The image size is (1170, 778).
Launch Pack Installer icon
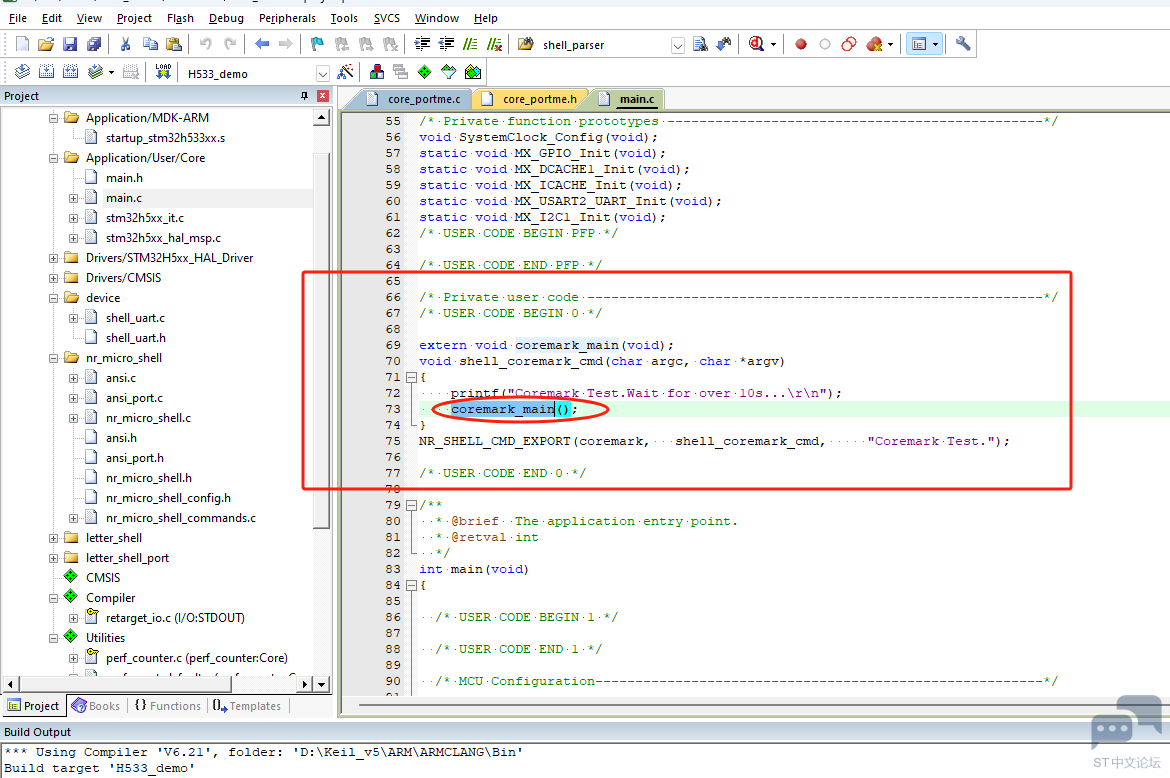click(472, 72)
